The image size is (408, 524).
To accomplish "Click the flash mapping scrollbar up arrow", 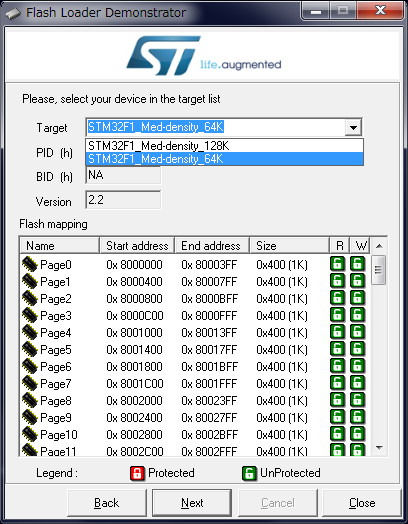I will coord(379,246).
